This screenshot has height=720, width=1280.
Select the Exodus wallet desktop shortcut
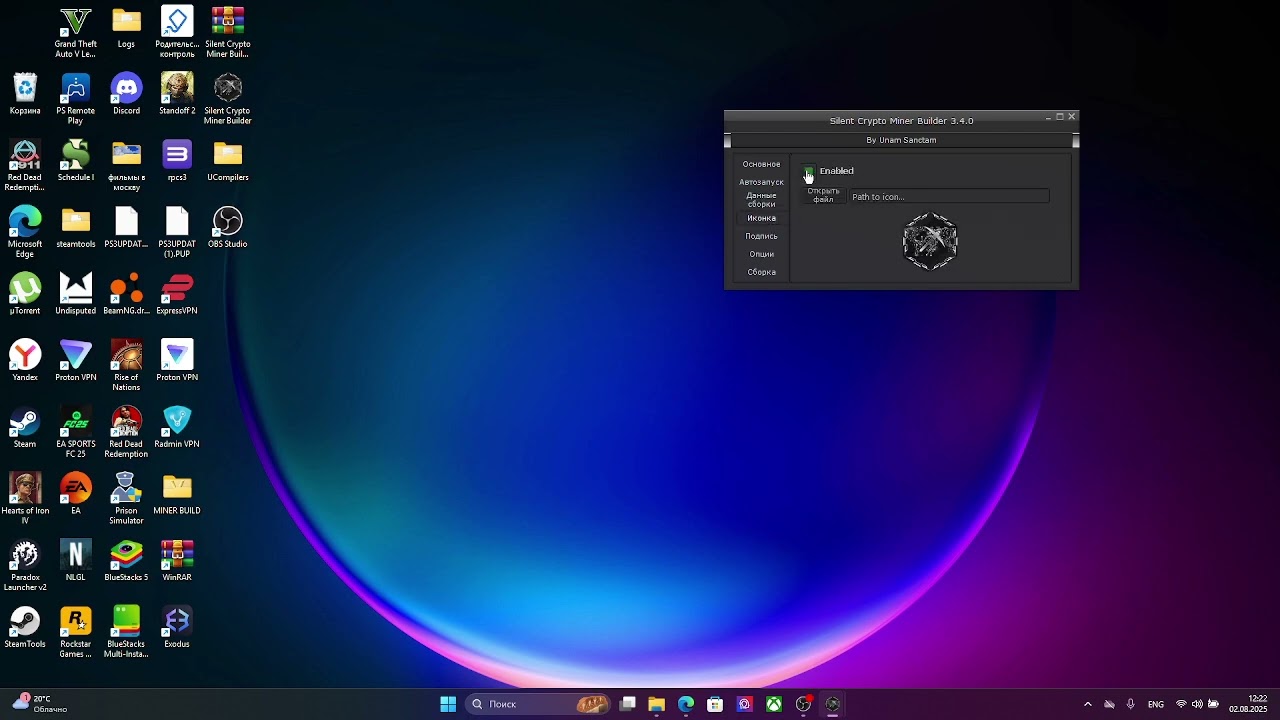[177, 628]
